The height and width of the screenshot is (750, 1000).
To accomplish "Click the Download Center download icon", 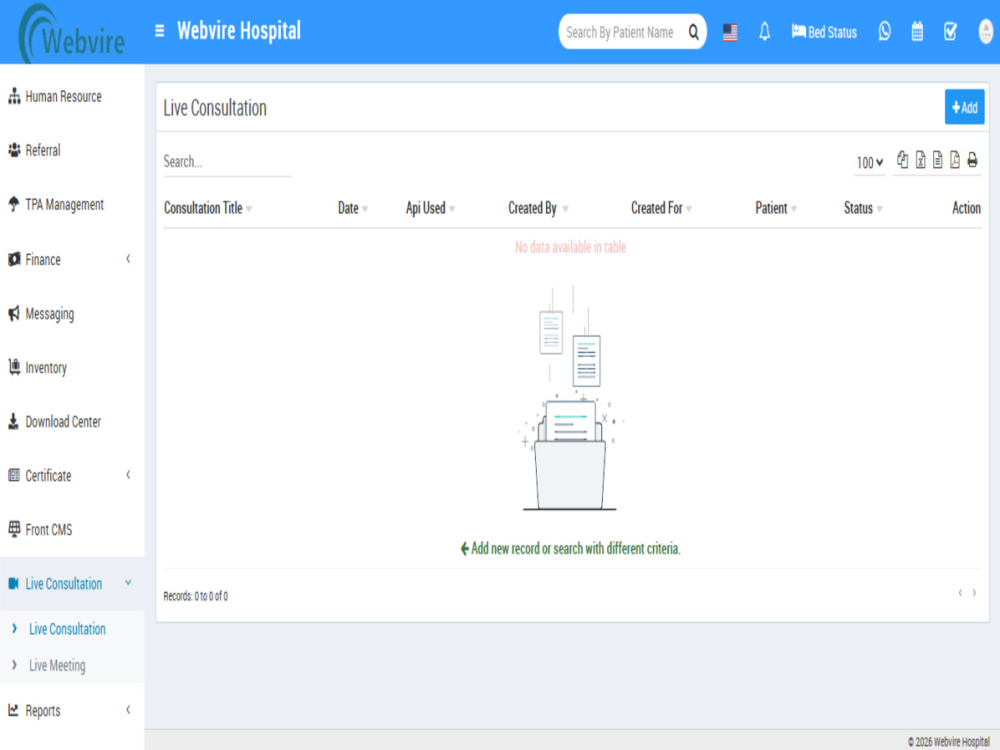I will [x=13, y=421].
